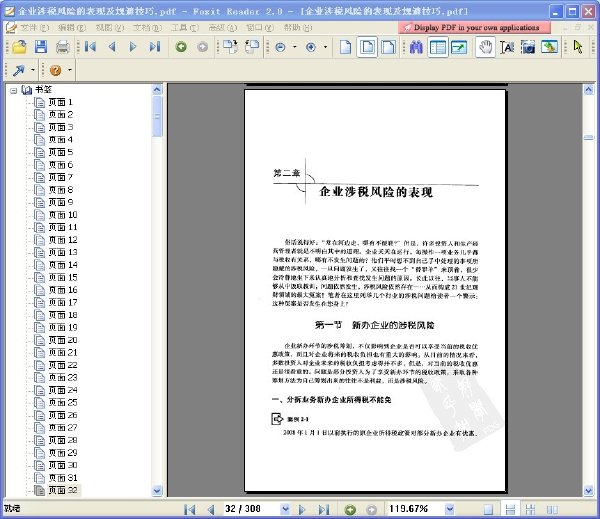Open the Edit menu
Viewport: 600px width, 519px height.
[72, 28]
